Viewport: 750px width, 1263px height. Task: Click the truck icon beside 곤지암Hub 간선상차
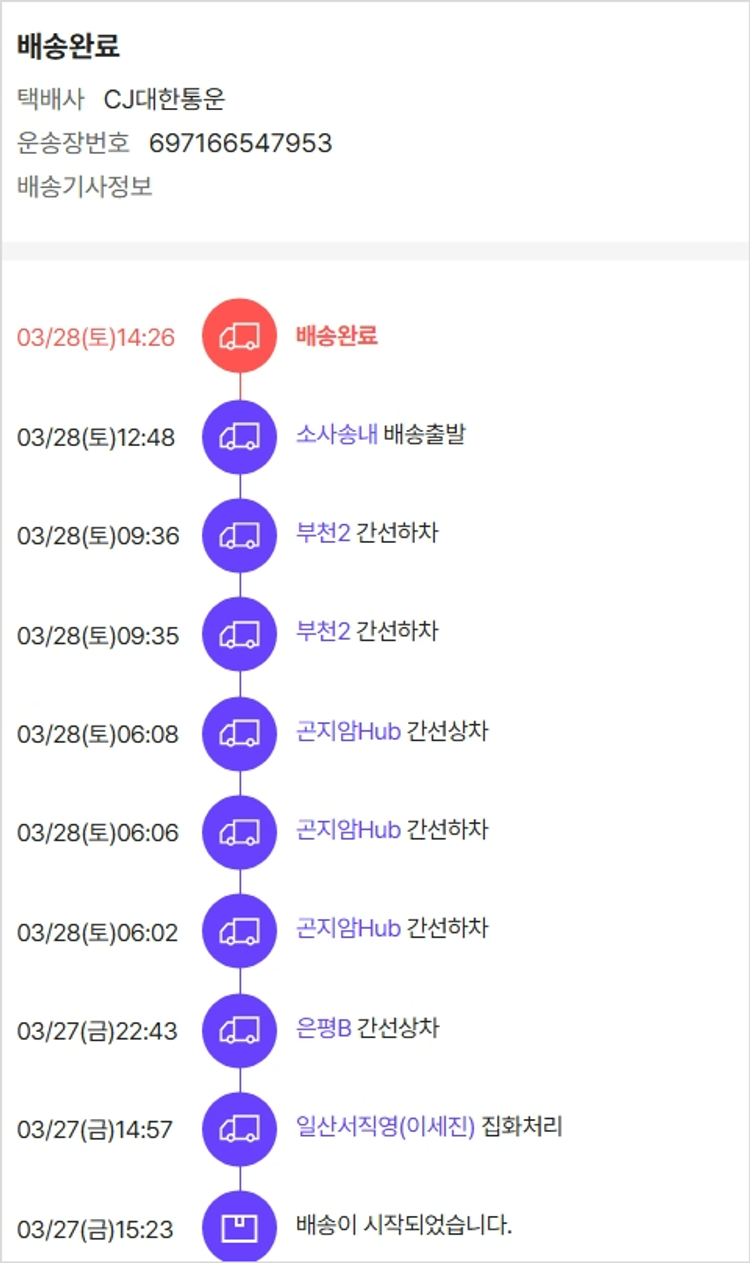click(x=239, y=733)
